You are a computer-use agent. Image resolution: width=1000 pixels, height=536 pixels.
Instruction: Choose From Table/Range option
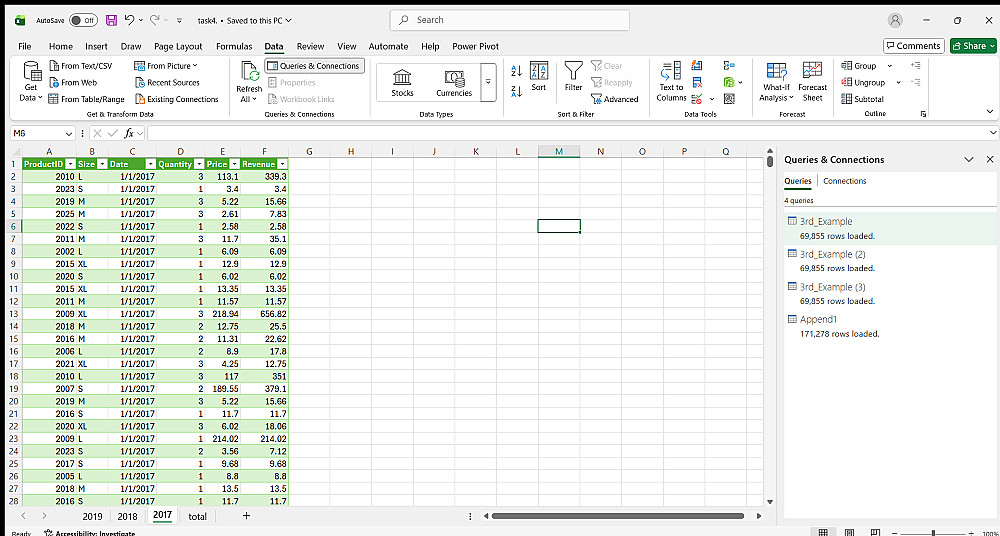point(87,99)
